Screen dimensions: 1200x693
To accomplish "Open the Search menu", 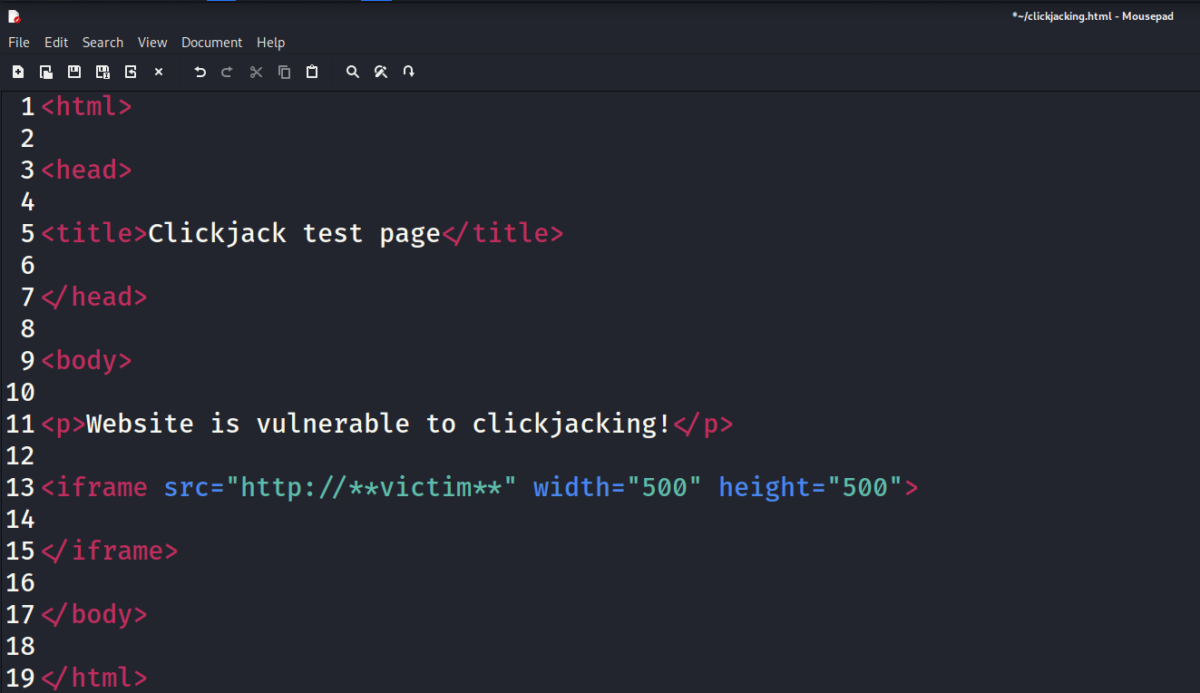I will point(102,42).
